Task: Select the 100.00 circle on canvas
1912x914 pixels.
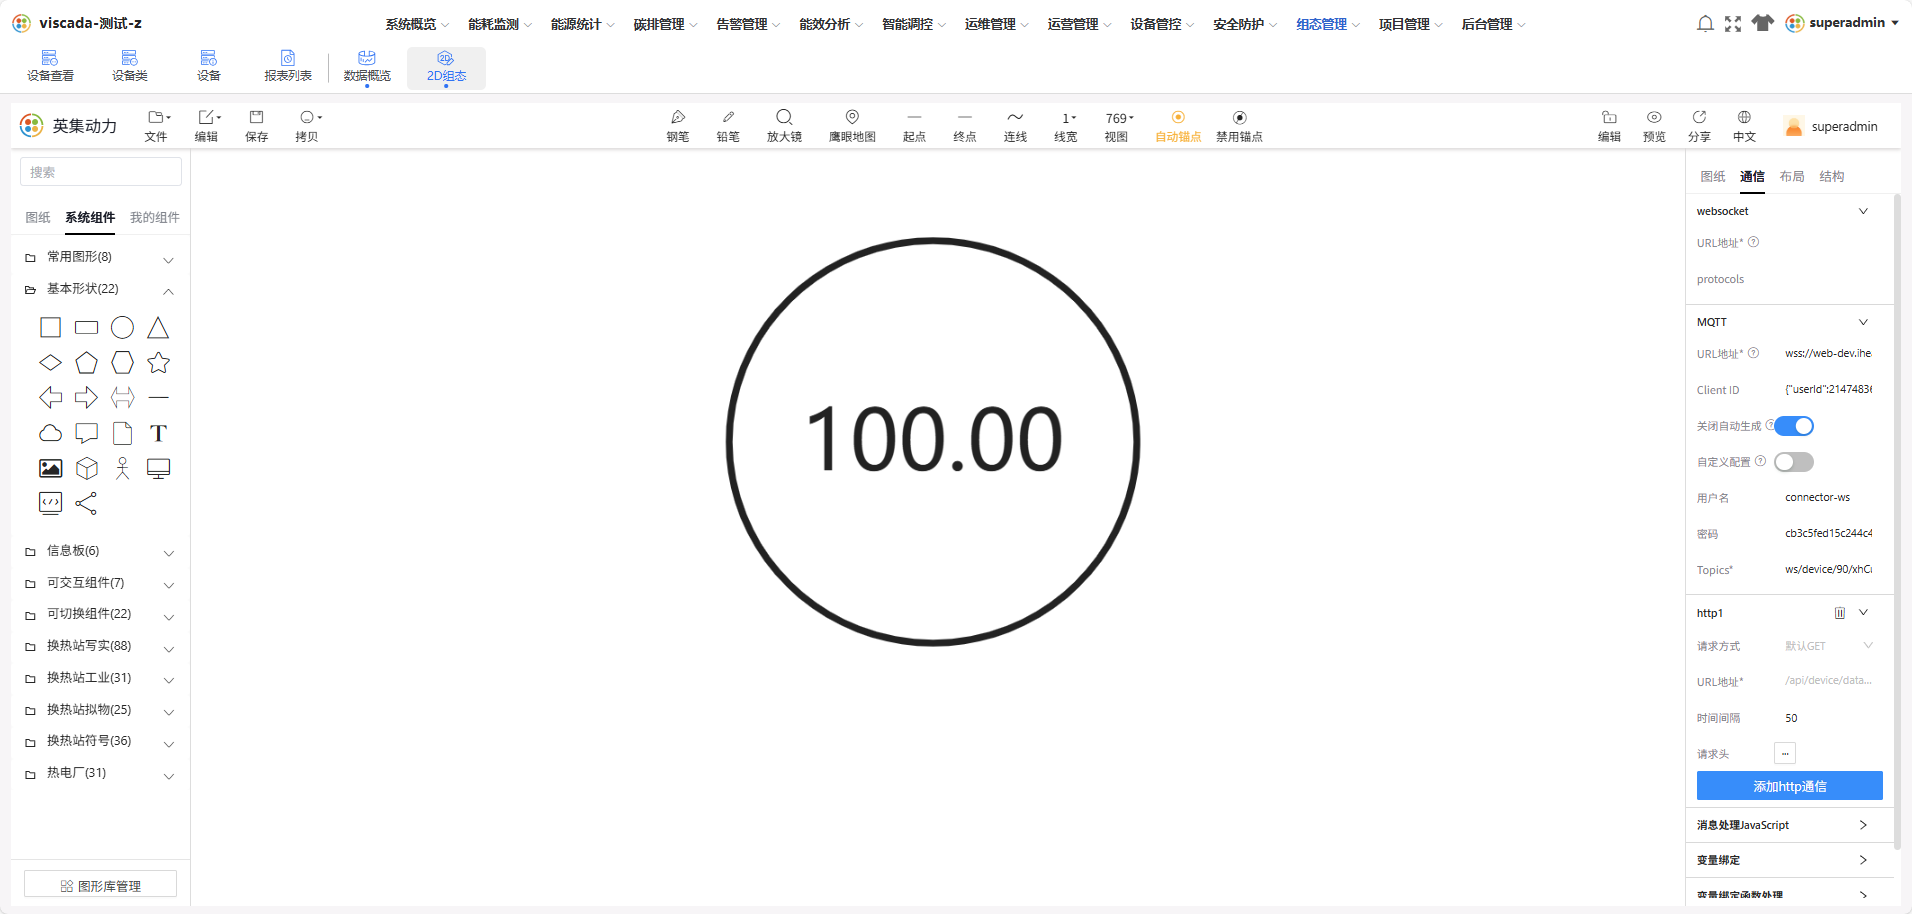Action: click(x=933, y=441)
